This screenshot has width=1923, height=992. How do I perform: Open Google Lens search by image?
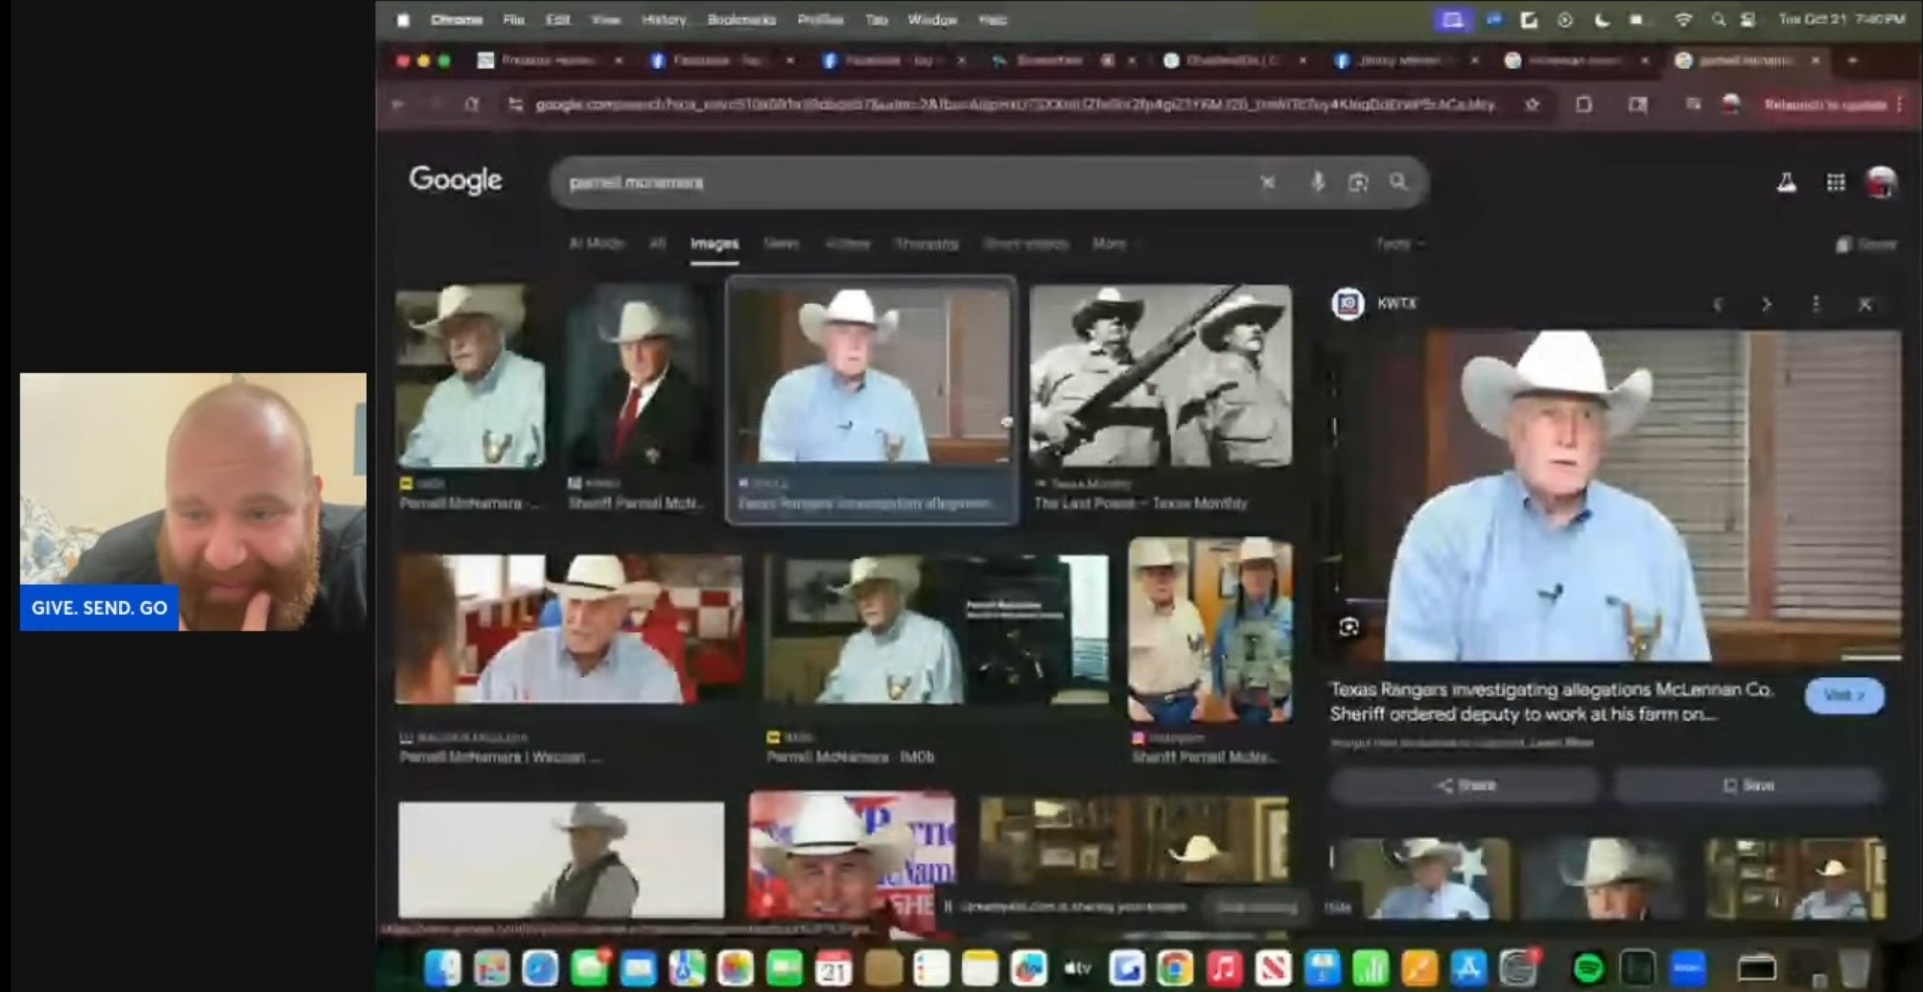[1357, 182]
